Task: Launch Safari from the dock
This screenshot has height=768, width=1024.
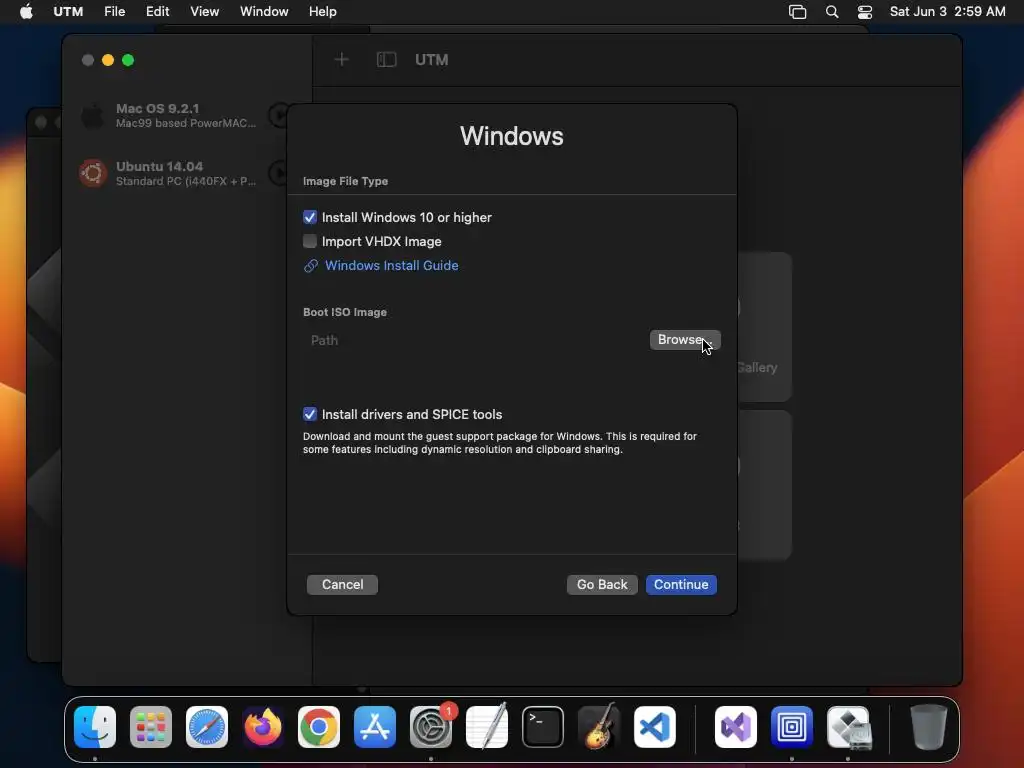Action: click(x=207, y=727)
